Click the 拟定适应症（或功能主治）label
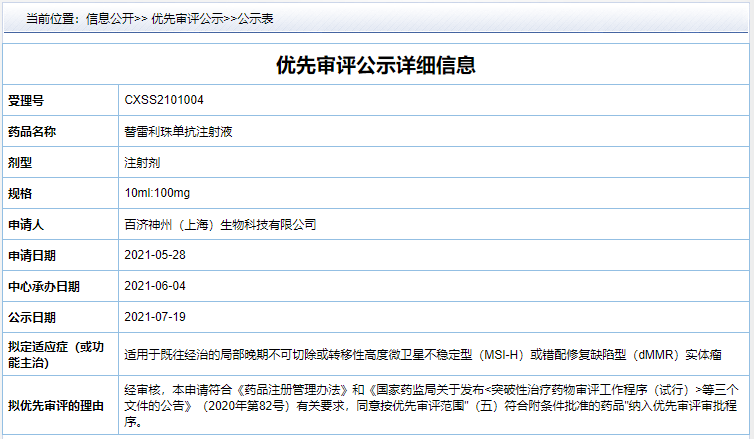Image resolution: width=754 pixels, height=439 pixels. point(56,354)
